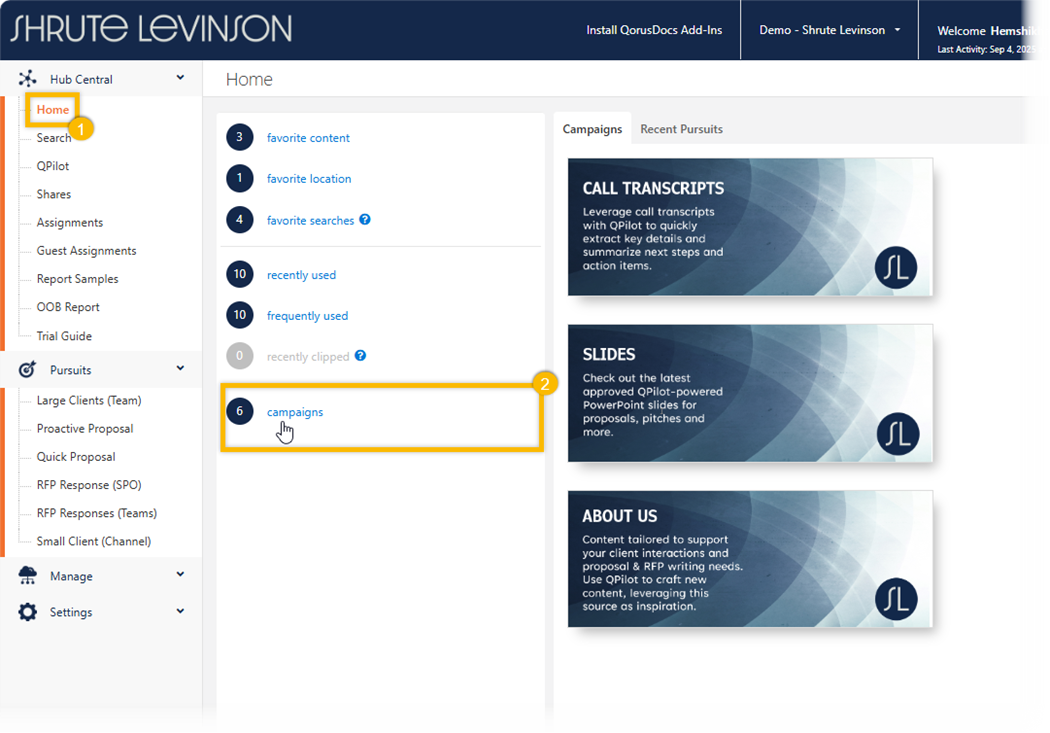
Task: Open the Demo - Shrute Levinson dropdown
Action: (x=829, y=30)
